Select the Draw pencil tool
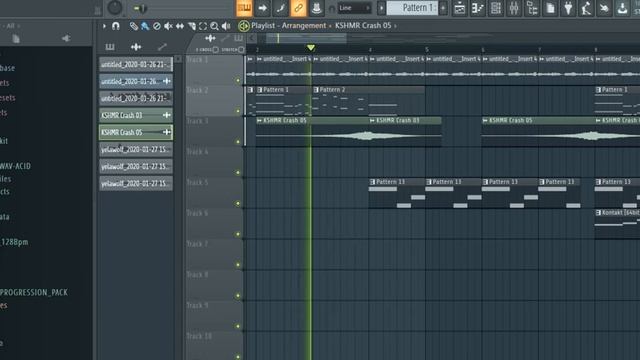 coord(133,26)
